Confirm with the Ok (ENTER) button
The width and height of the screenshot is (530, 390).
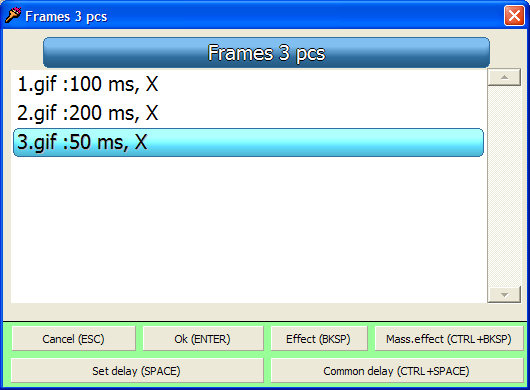click(x=203, y=339)
